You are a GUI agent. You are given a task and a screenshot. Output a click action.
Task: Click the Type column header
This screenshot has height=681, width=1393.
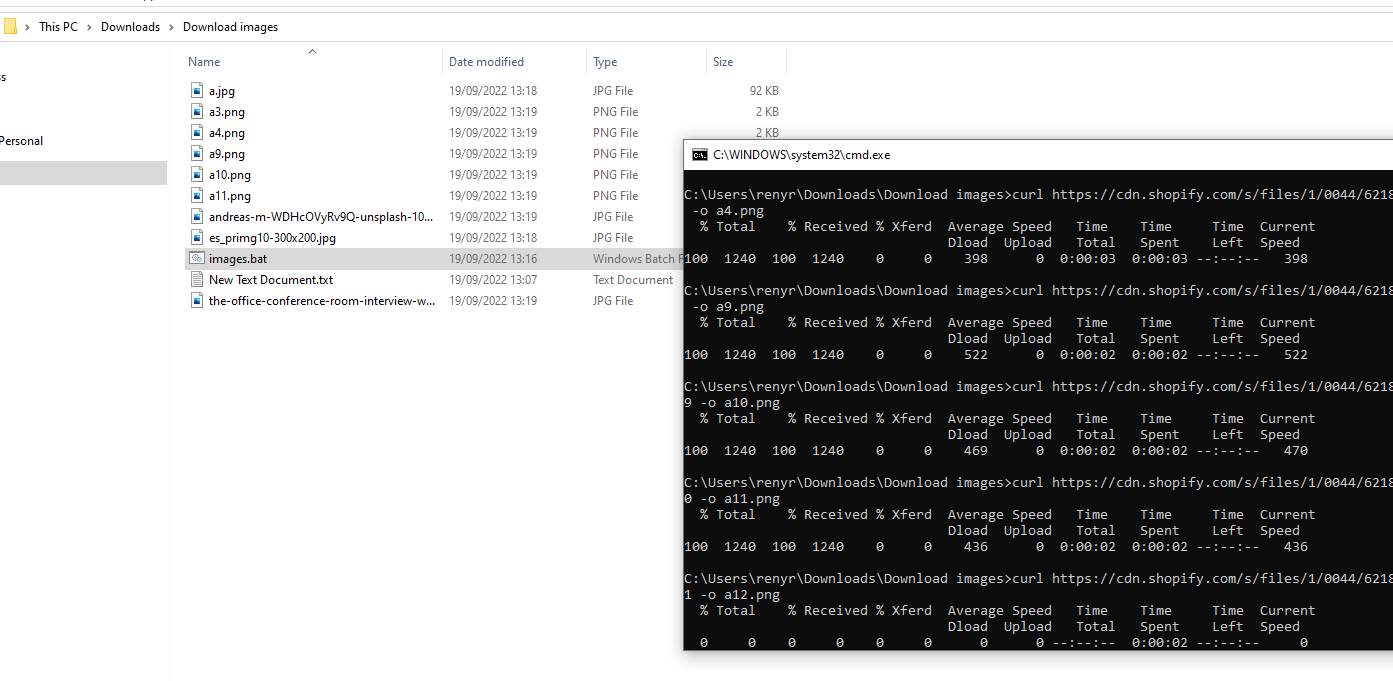point(605,62)
